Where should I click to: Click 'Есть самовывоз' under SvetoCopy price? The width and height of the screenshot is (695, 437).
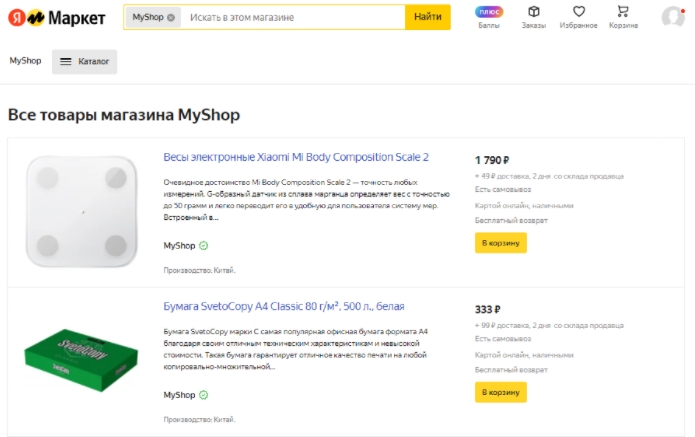coord(503,339)
